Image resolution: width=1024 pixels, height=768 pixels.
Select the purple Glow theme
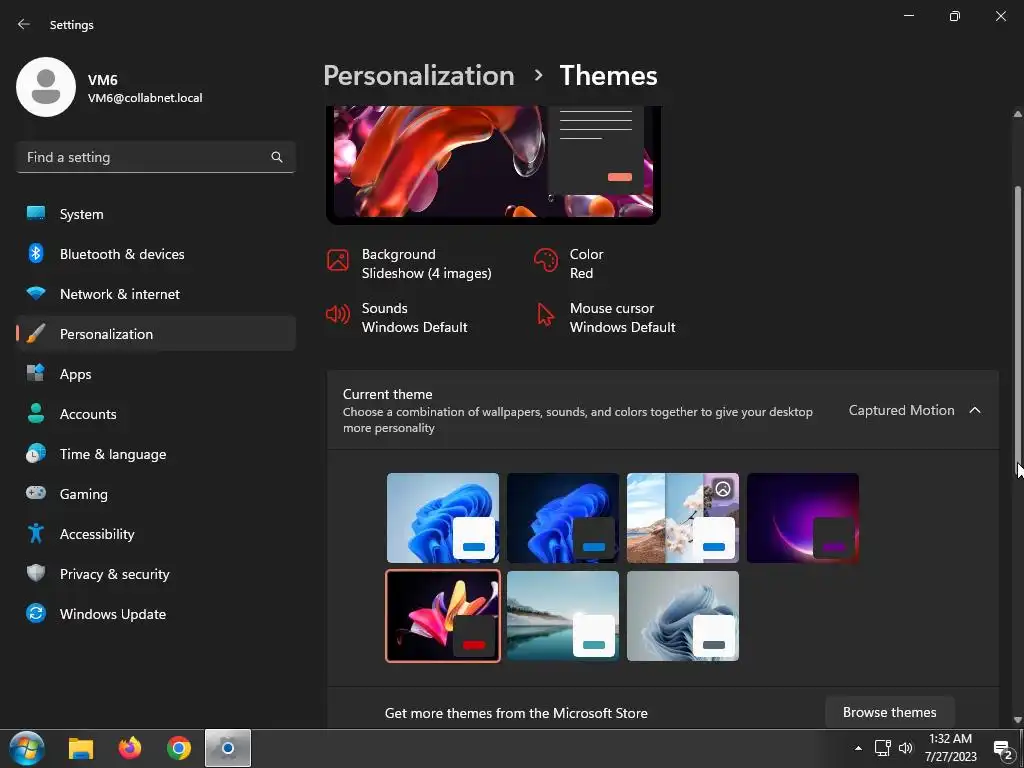(x=803, y=518)
